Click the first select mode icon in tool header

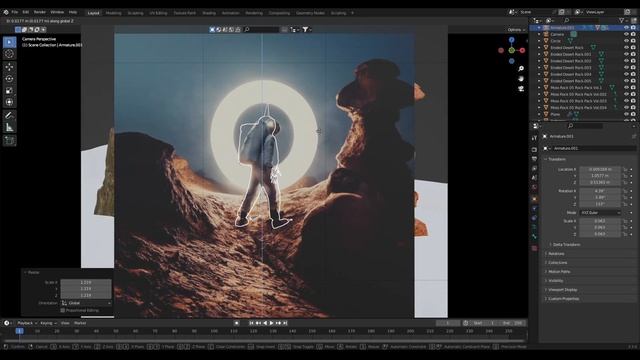[x=18, y=29]
